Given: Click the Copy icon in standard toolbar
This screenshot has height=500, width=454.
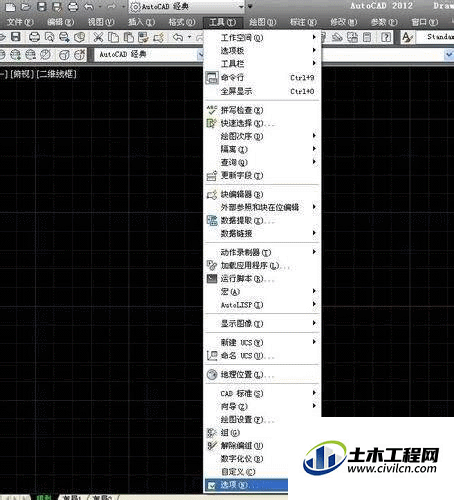Looking at the screenshot, I should point(113,37).
